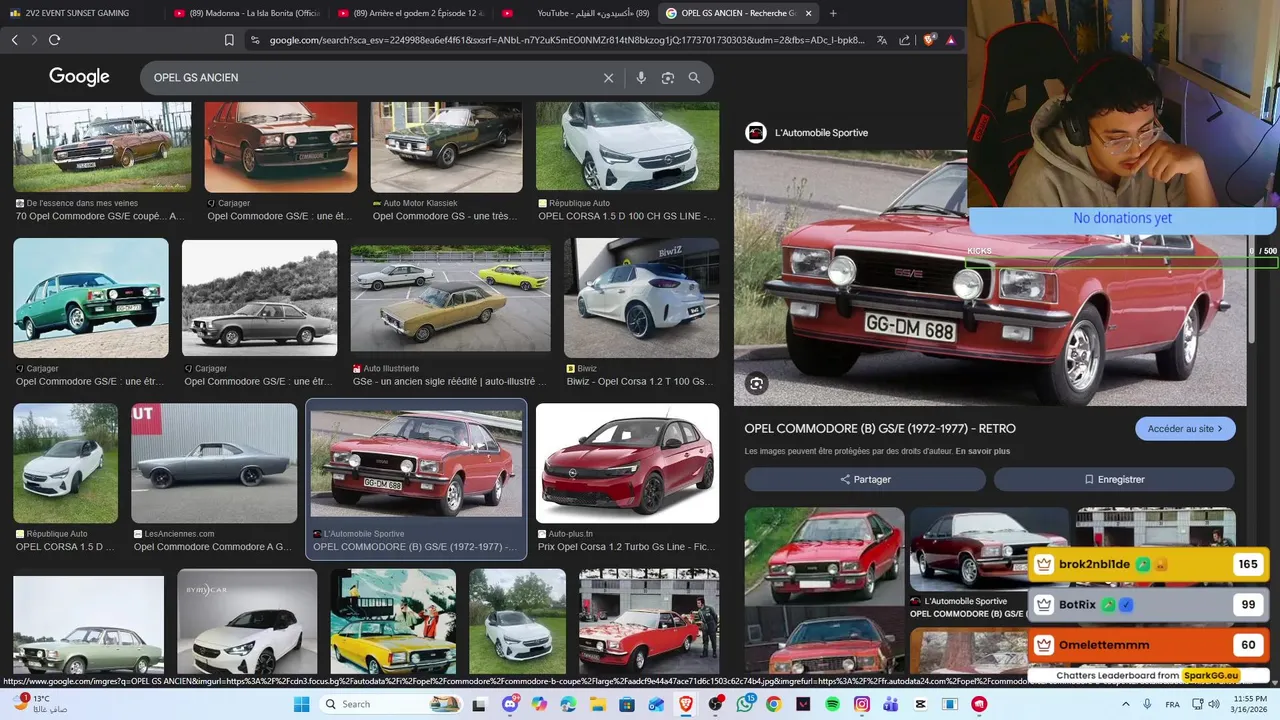Viewport: 1280px width, 720px height.
Task: Open the green Opel Commodore Carjager thumbnail
Action: [x=91, y=298]
